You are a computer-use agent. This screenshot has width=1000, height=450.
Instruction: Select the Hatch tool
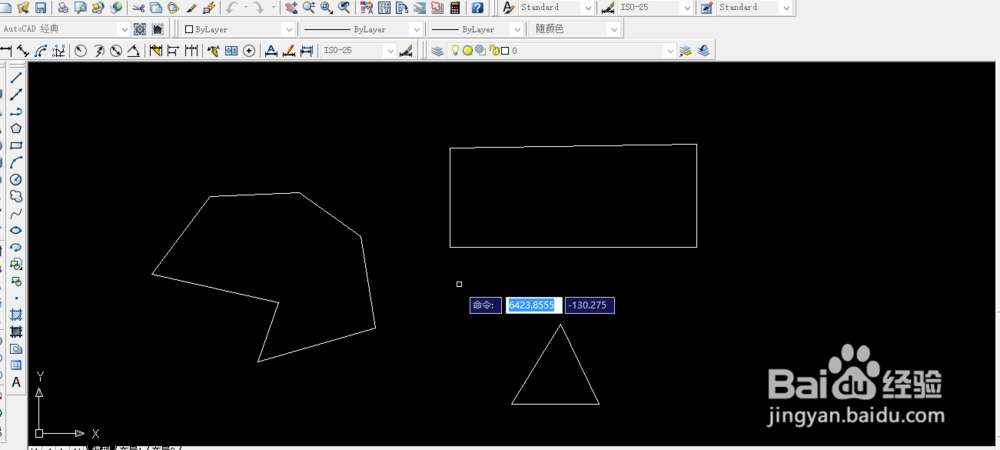(16, 314)
